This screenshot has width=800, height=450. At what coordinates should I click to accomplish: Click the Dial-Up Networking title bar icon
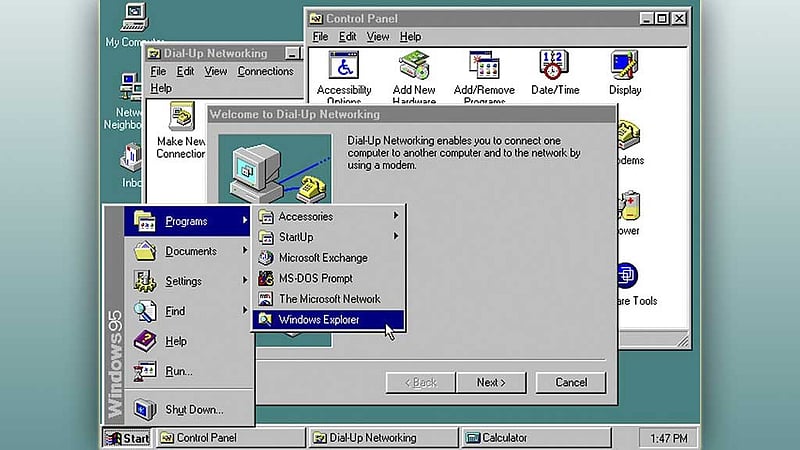[154, 54]
